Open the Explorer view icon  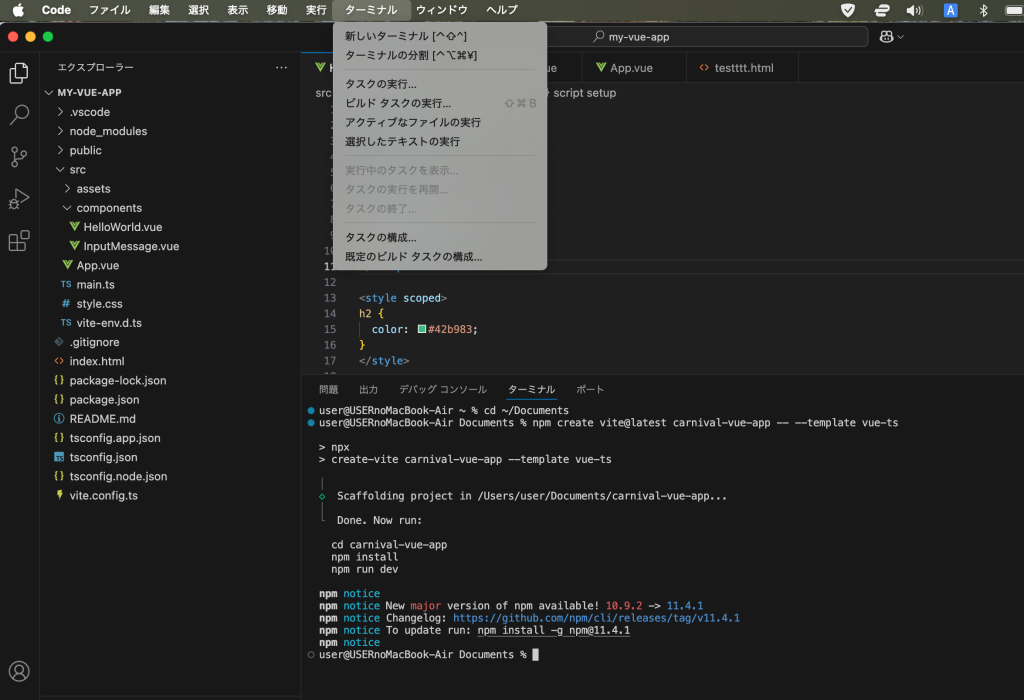[19, 73]
